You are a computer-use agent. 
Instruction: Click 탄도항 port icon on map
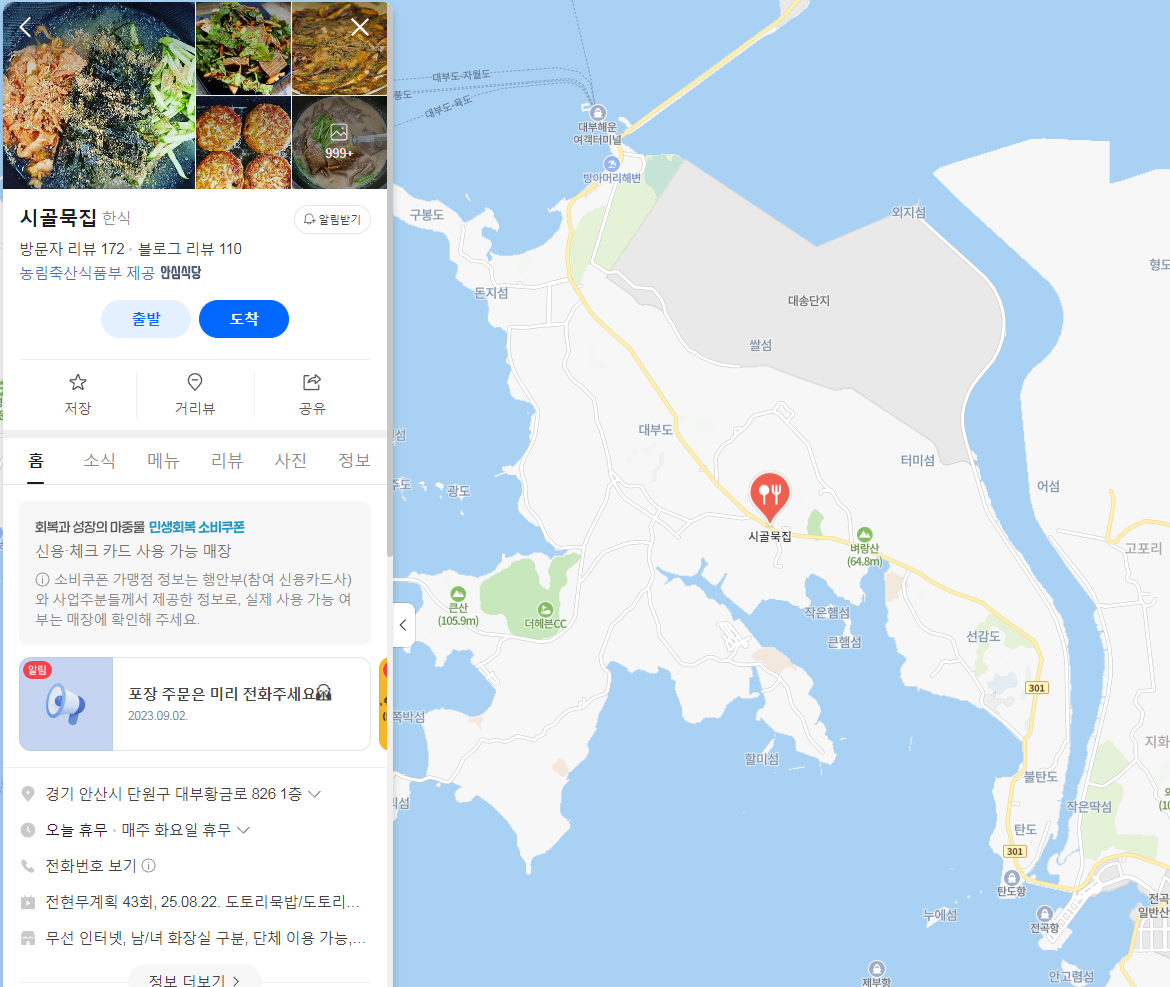pos(1012,877)
